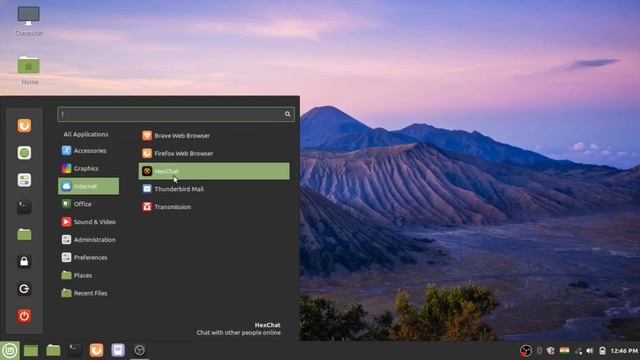
Task: Launch Brave Web Browser from the list
Action: click(x=214, y=136)
